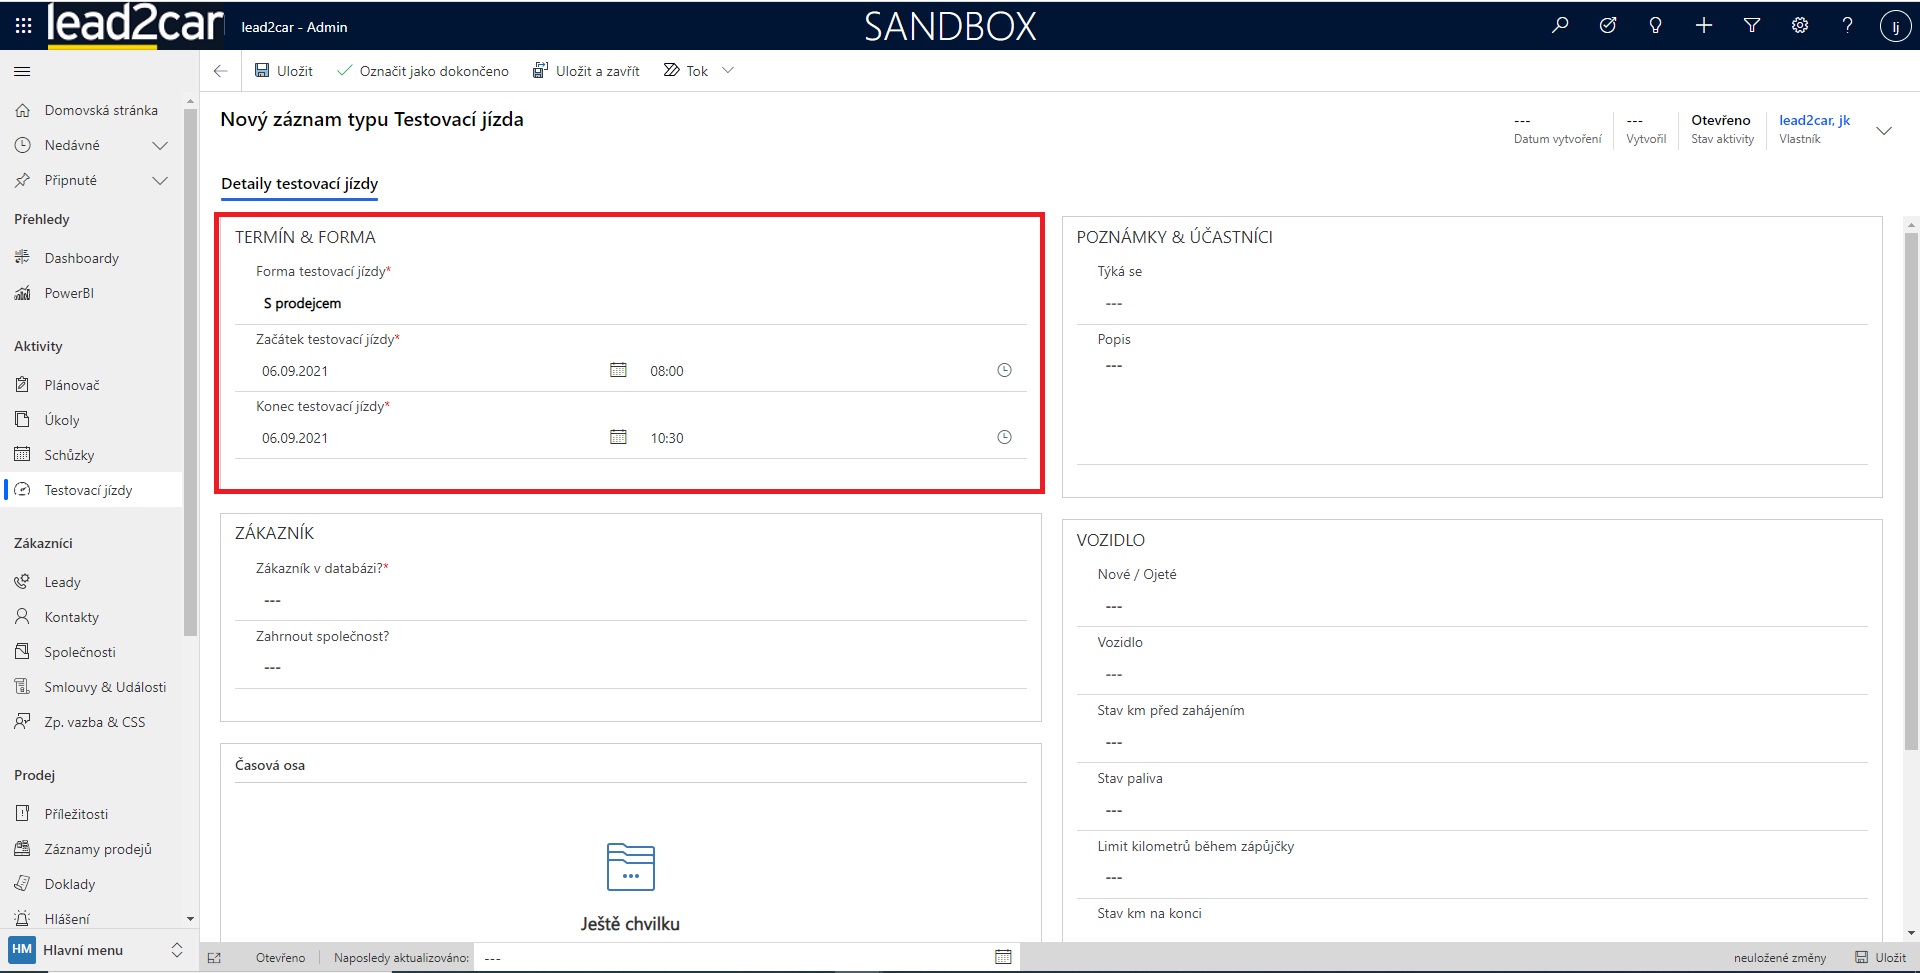Open settings gear in the top bar

(x=1800, y=26)
